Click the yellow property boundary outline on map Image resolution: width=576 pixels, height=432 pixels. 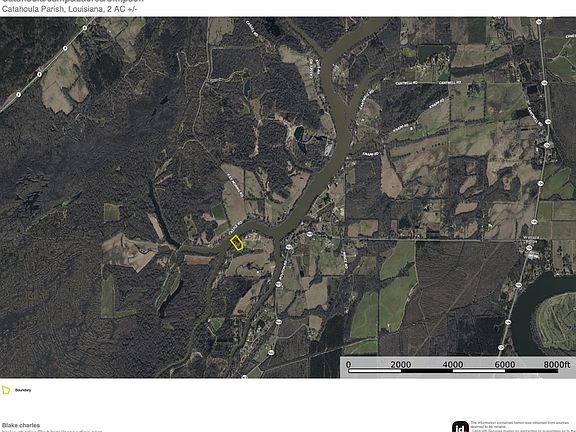237,243
